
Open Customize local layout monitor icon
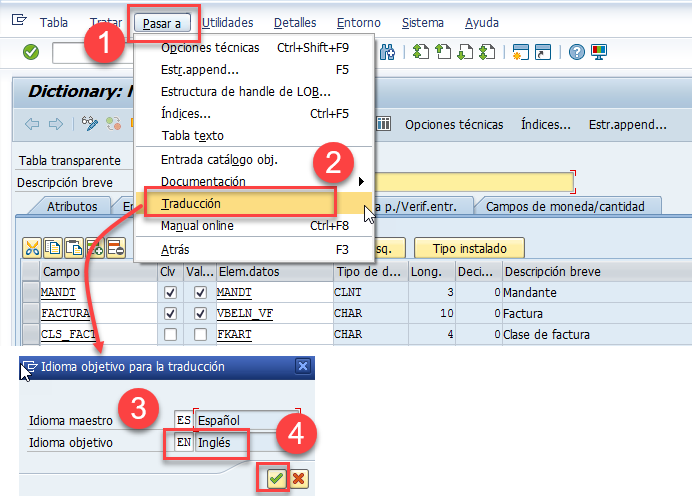[x=599, y=52]
